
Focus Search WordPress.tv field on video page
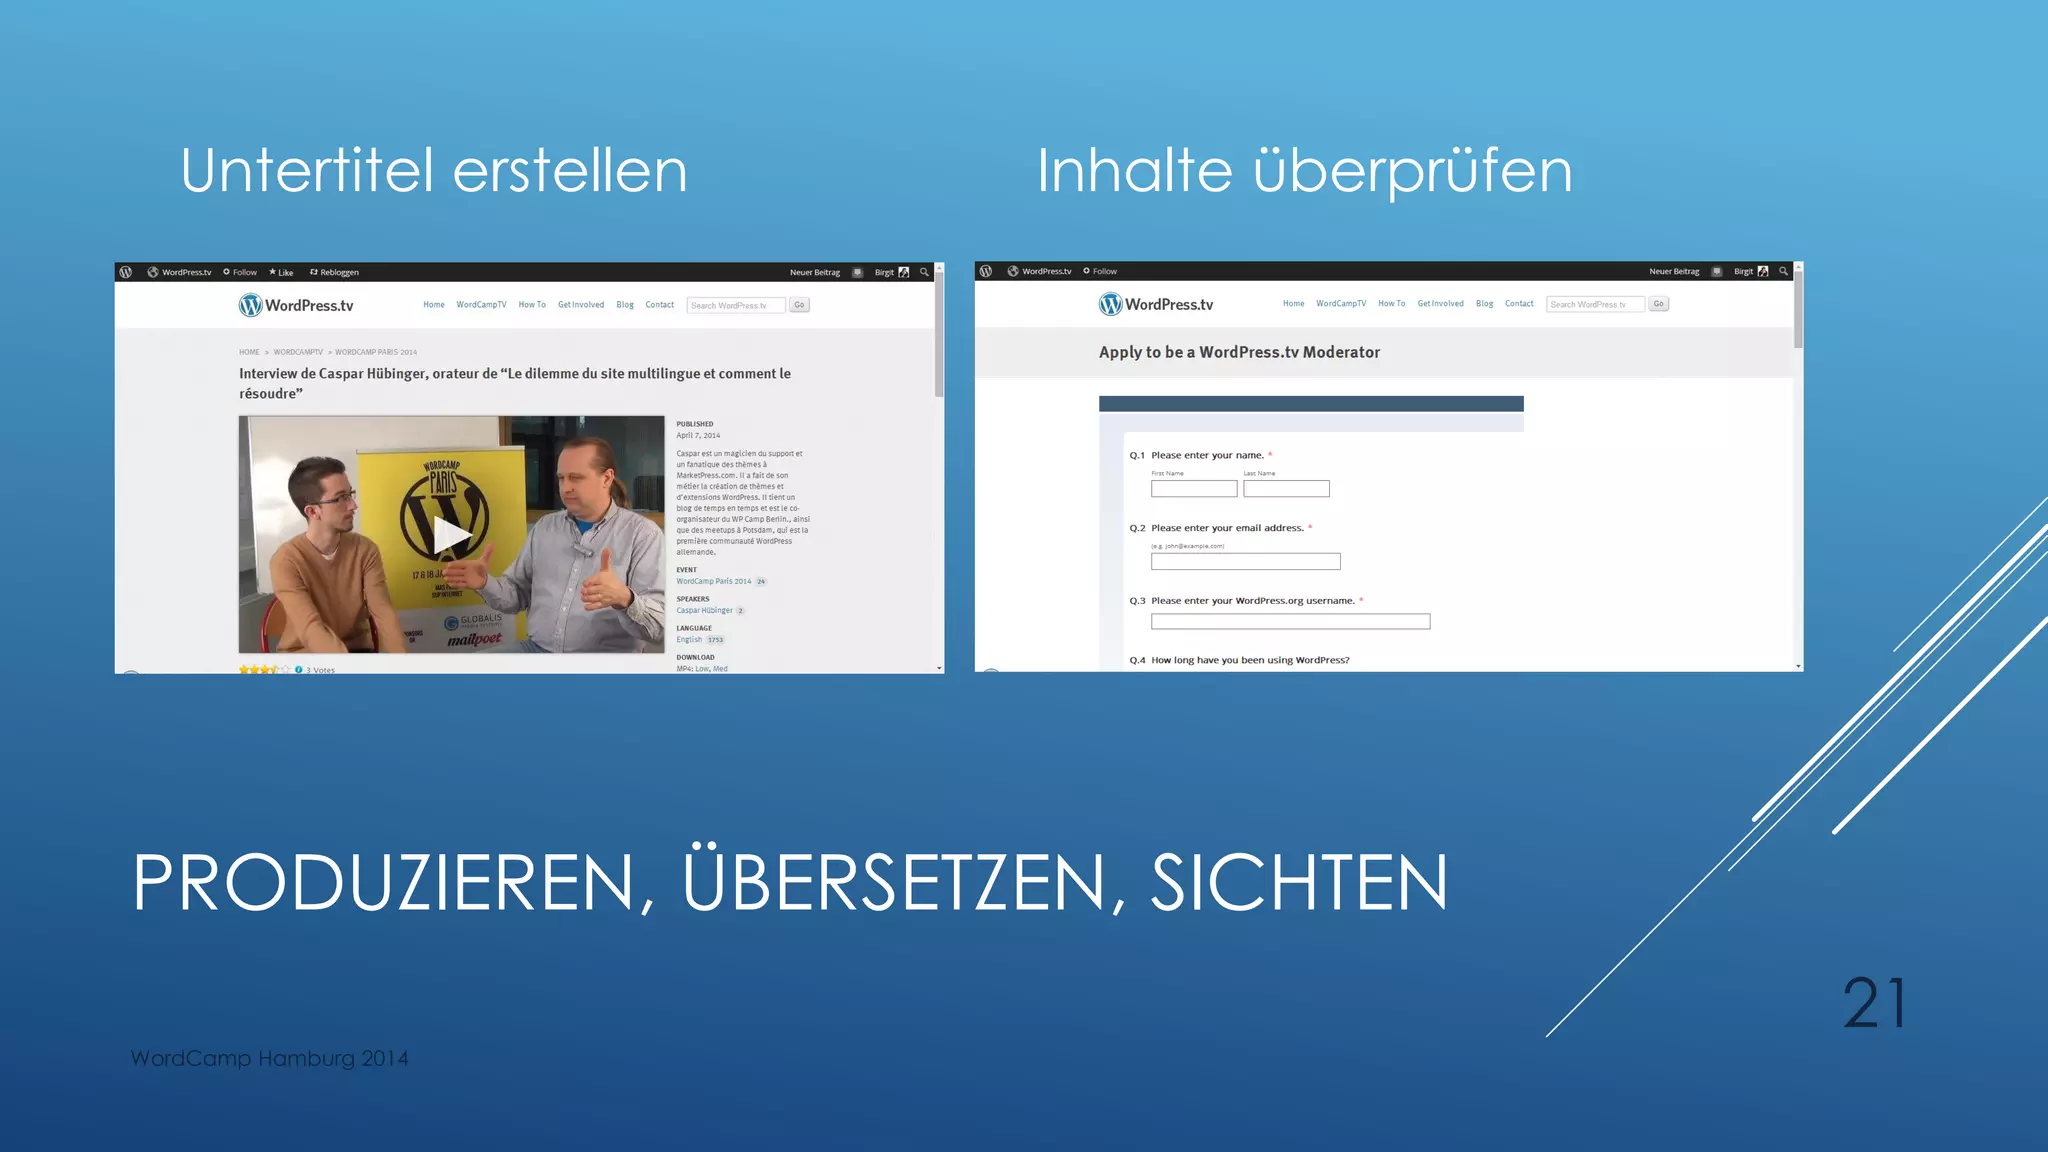[736, 305]
